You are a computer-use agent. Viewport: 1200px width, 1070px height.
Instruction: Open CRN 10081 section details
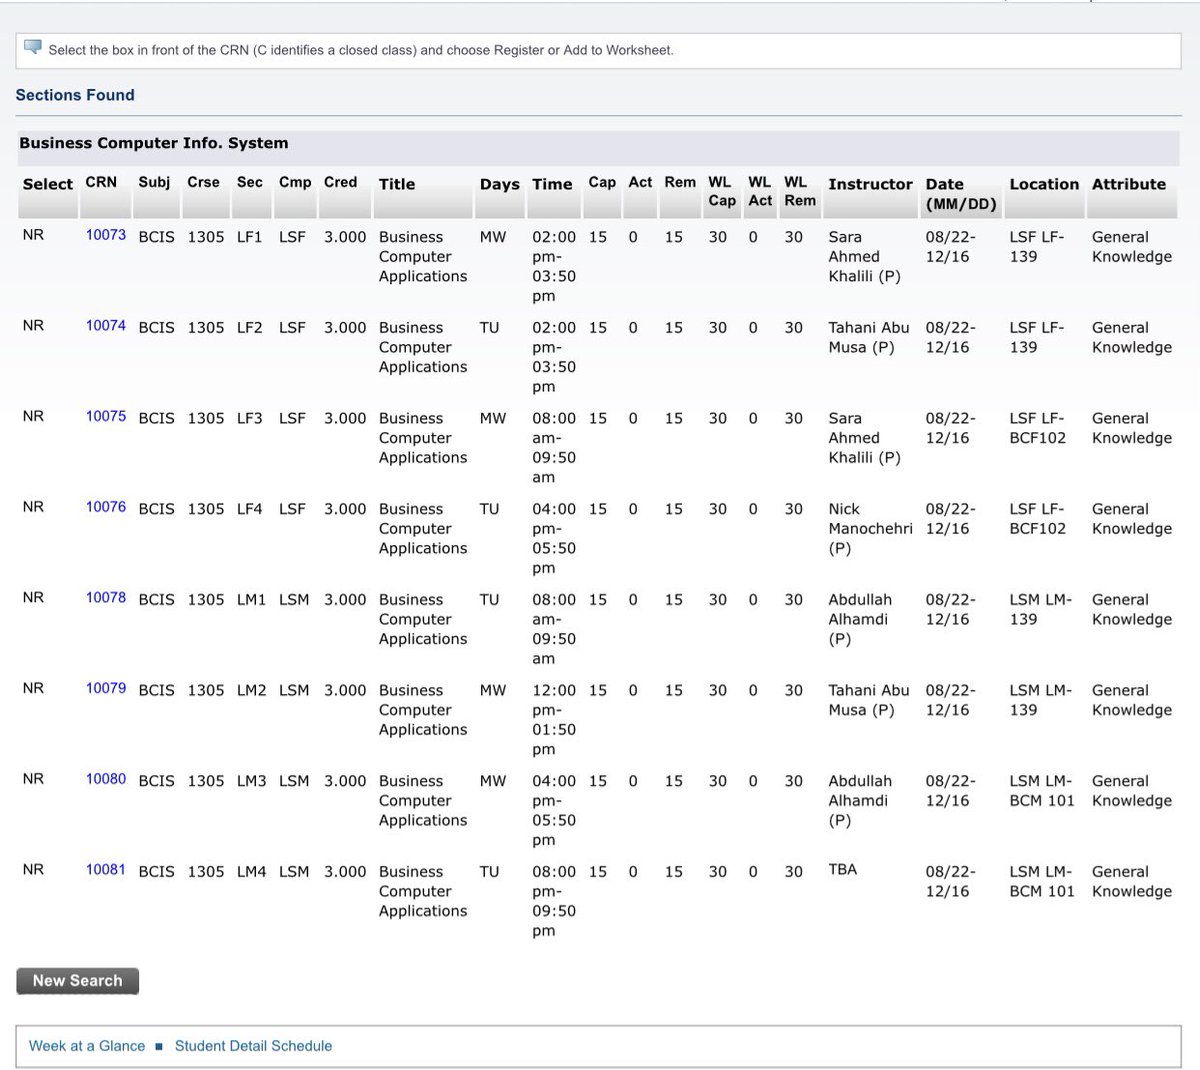(106, 869)
